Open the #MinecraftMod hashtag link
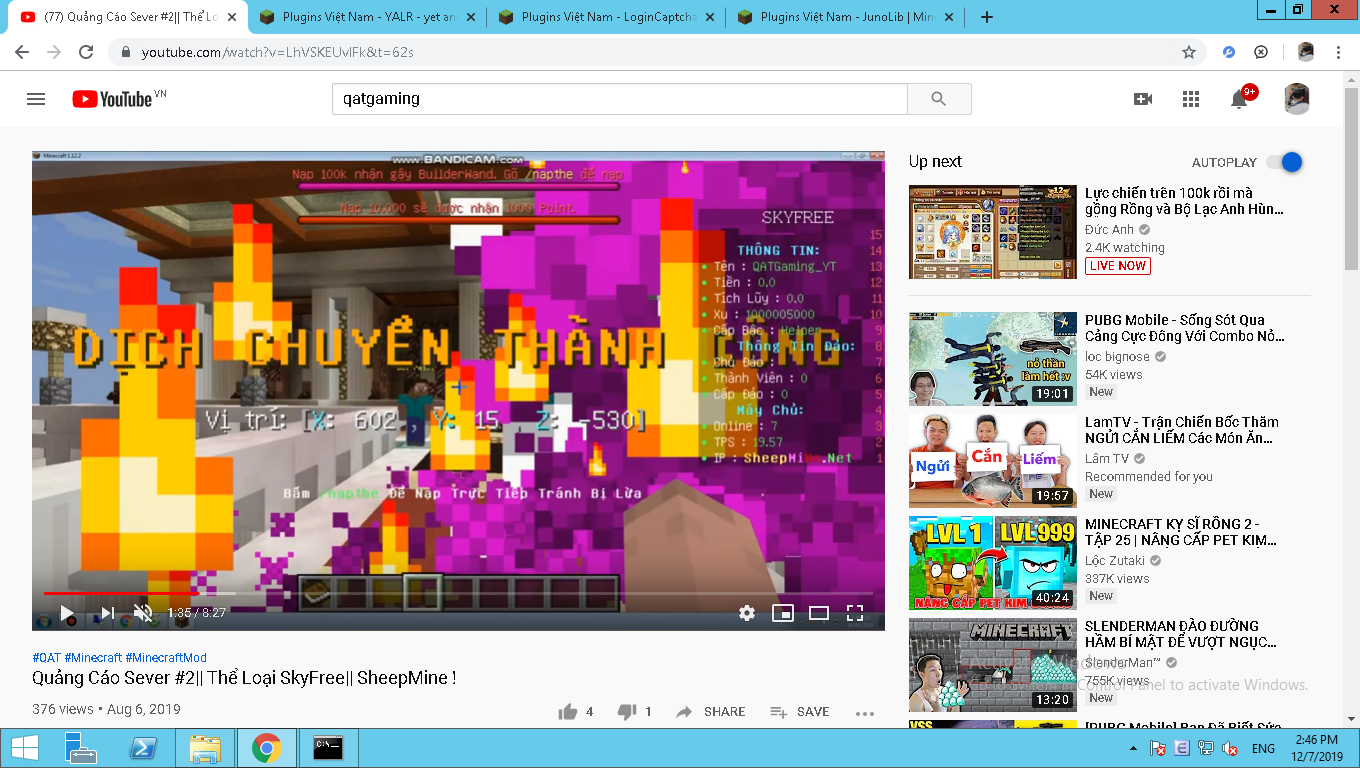The image size is (1360, 768). tap(166, 657)
